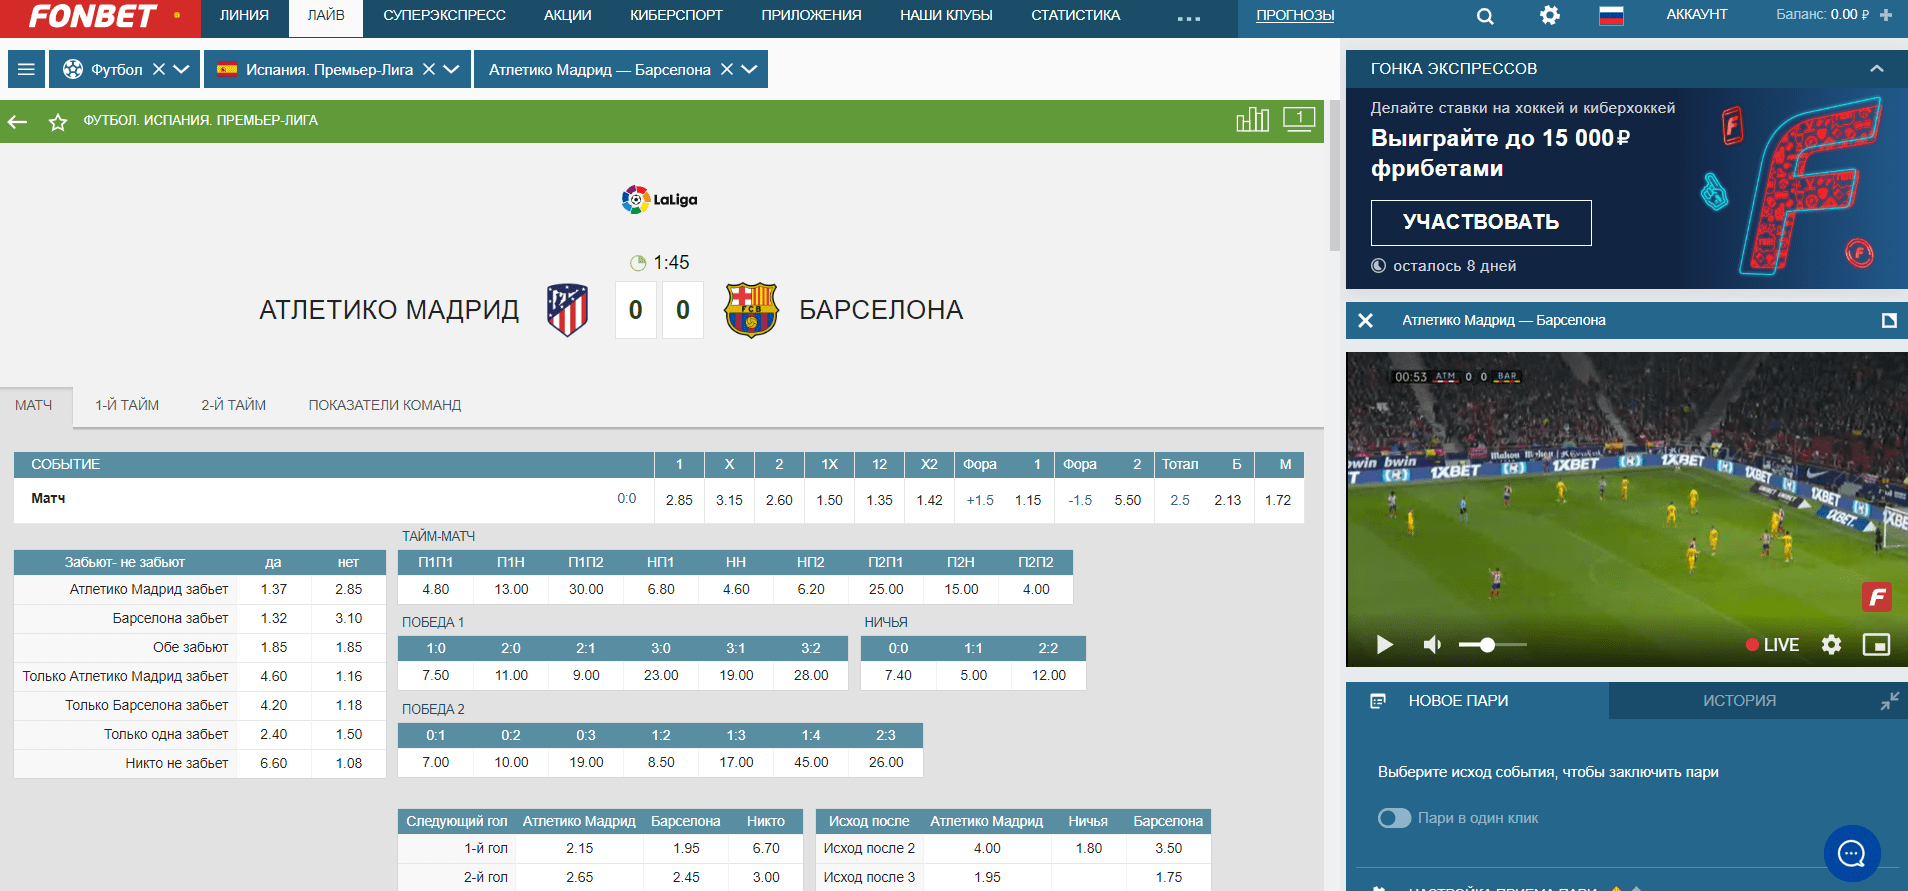Screen dimensions: 1908x891
Task: Select correct score 1:0 odds 7.50
Action: tap(436, 675)
